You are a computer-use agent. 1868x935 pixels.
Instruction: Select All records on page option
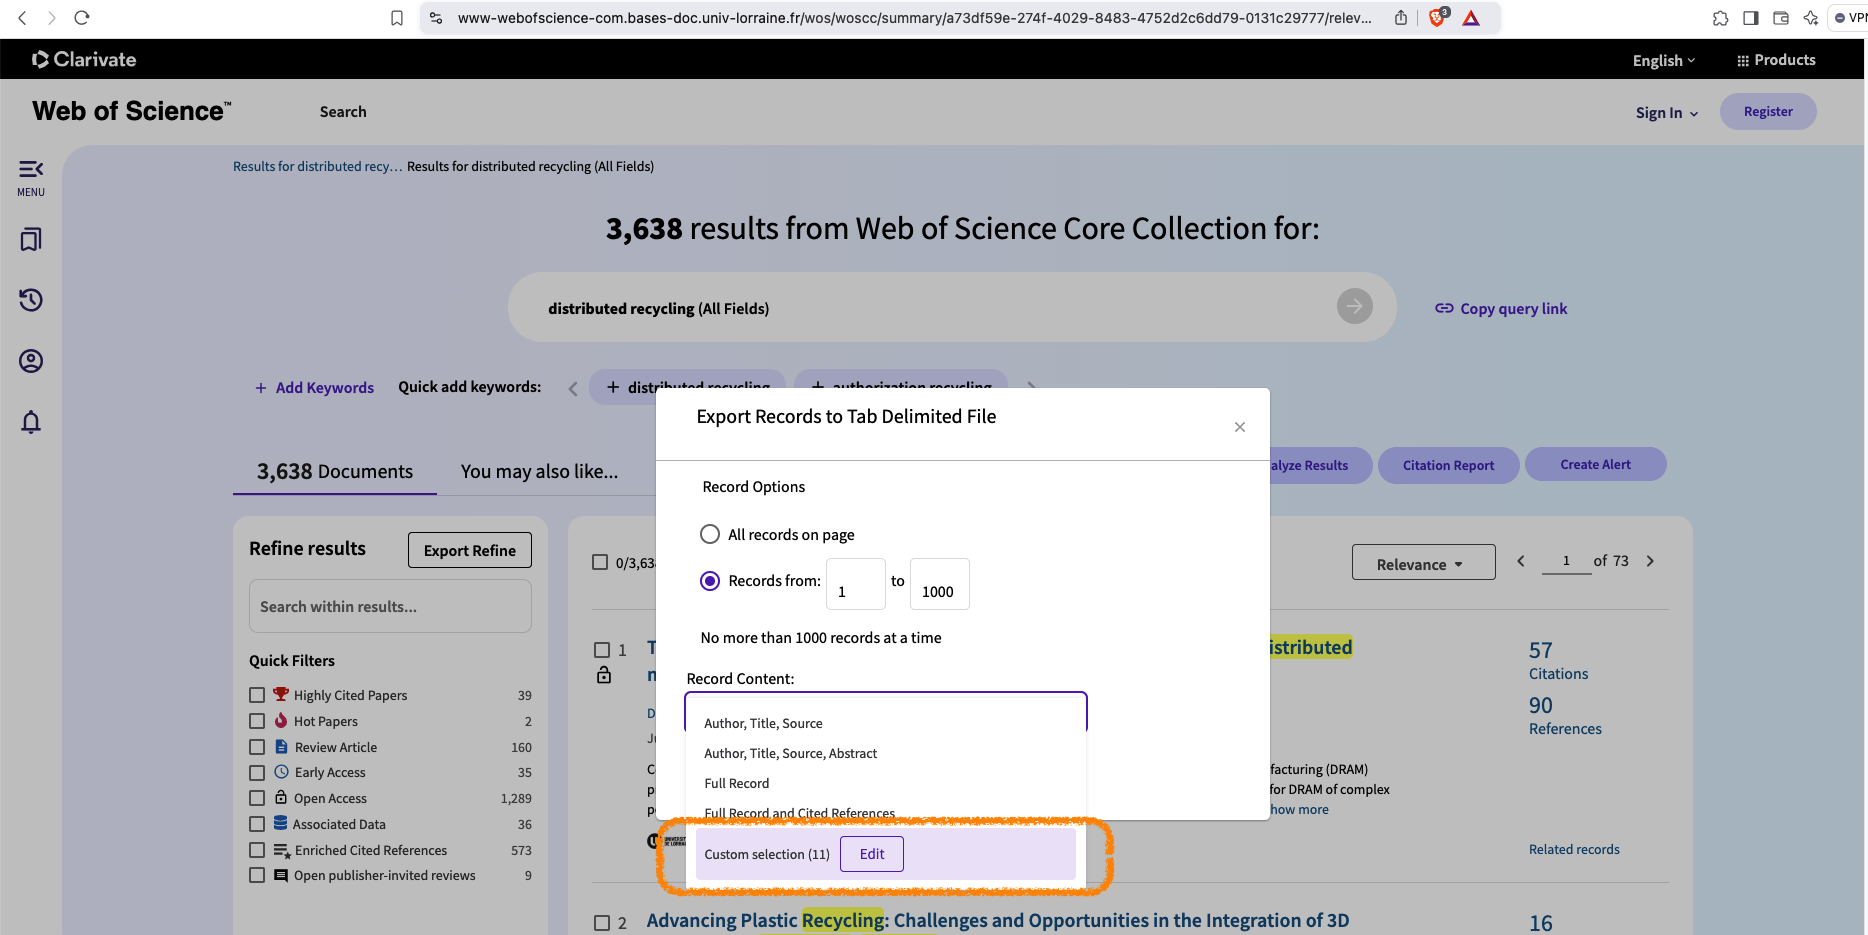point(710,534)
